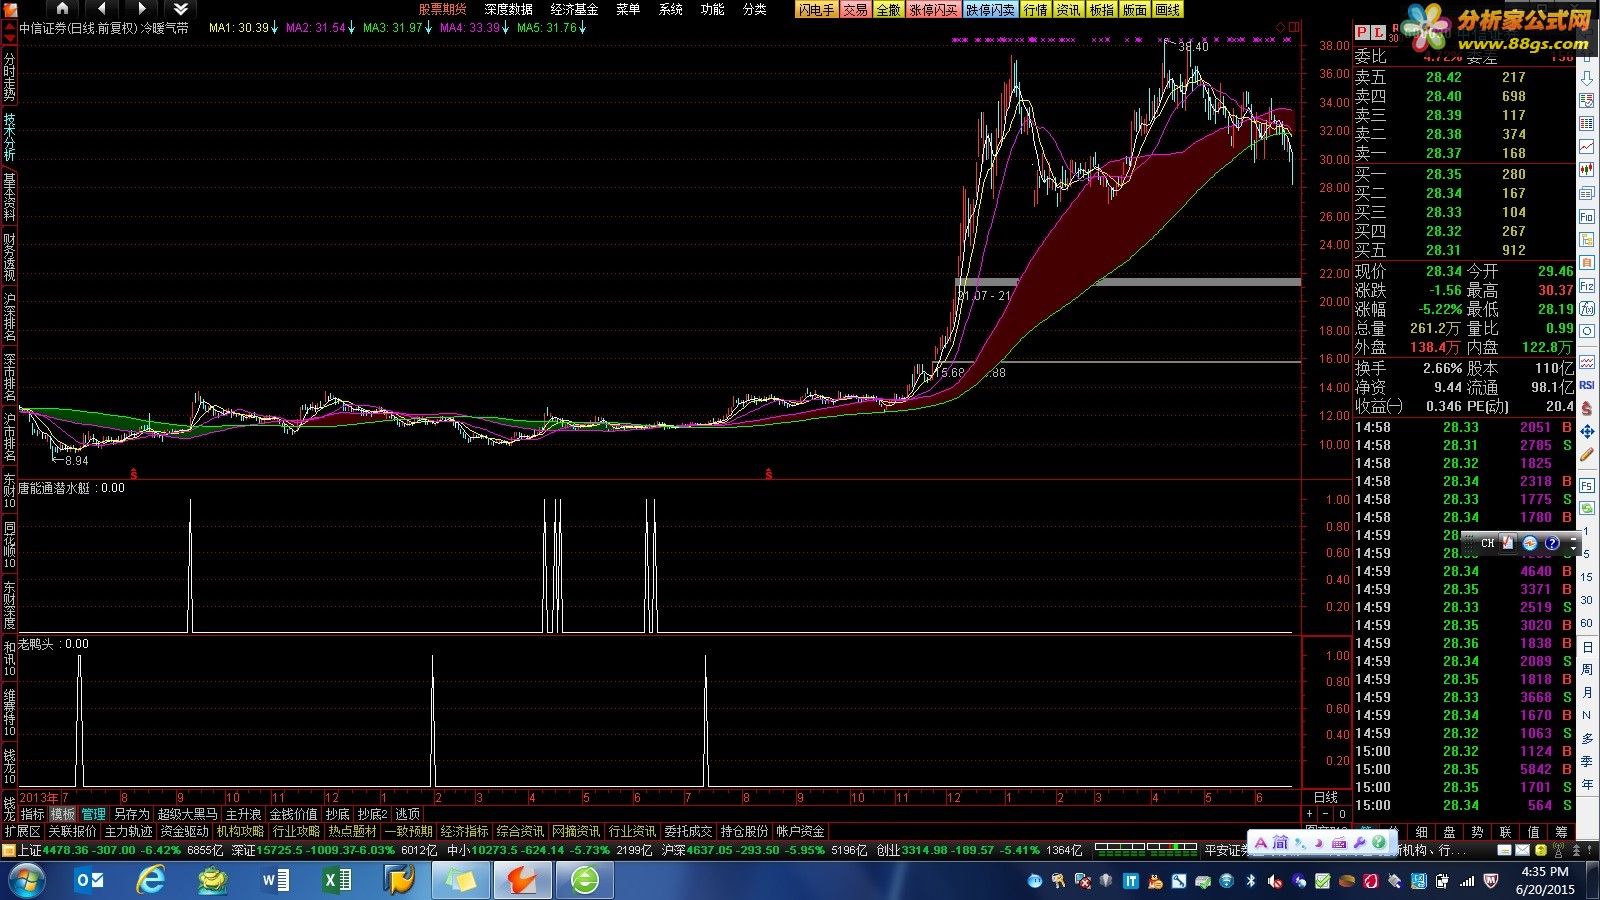Click the 全撤 button
This screenshot has width=1600, height=900.
point(888,10)
